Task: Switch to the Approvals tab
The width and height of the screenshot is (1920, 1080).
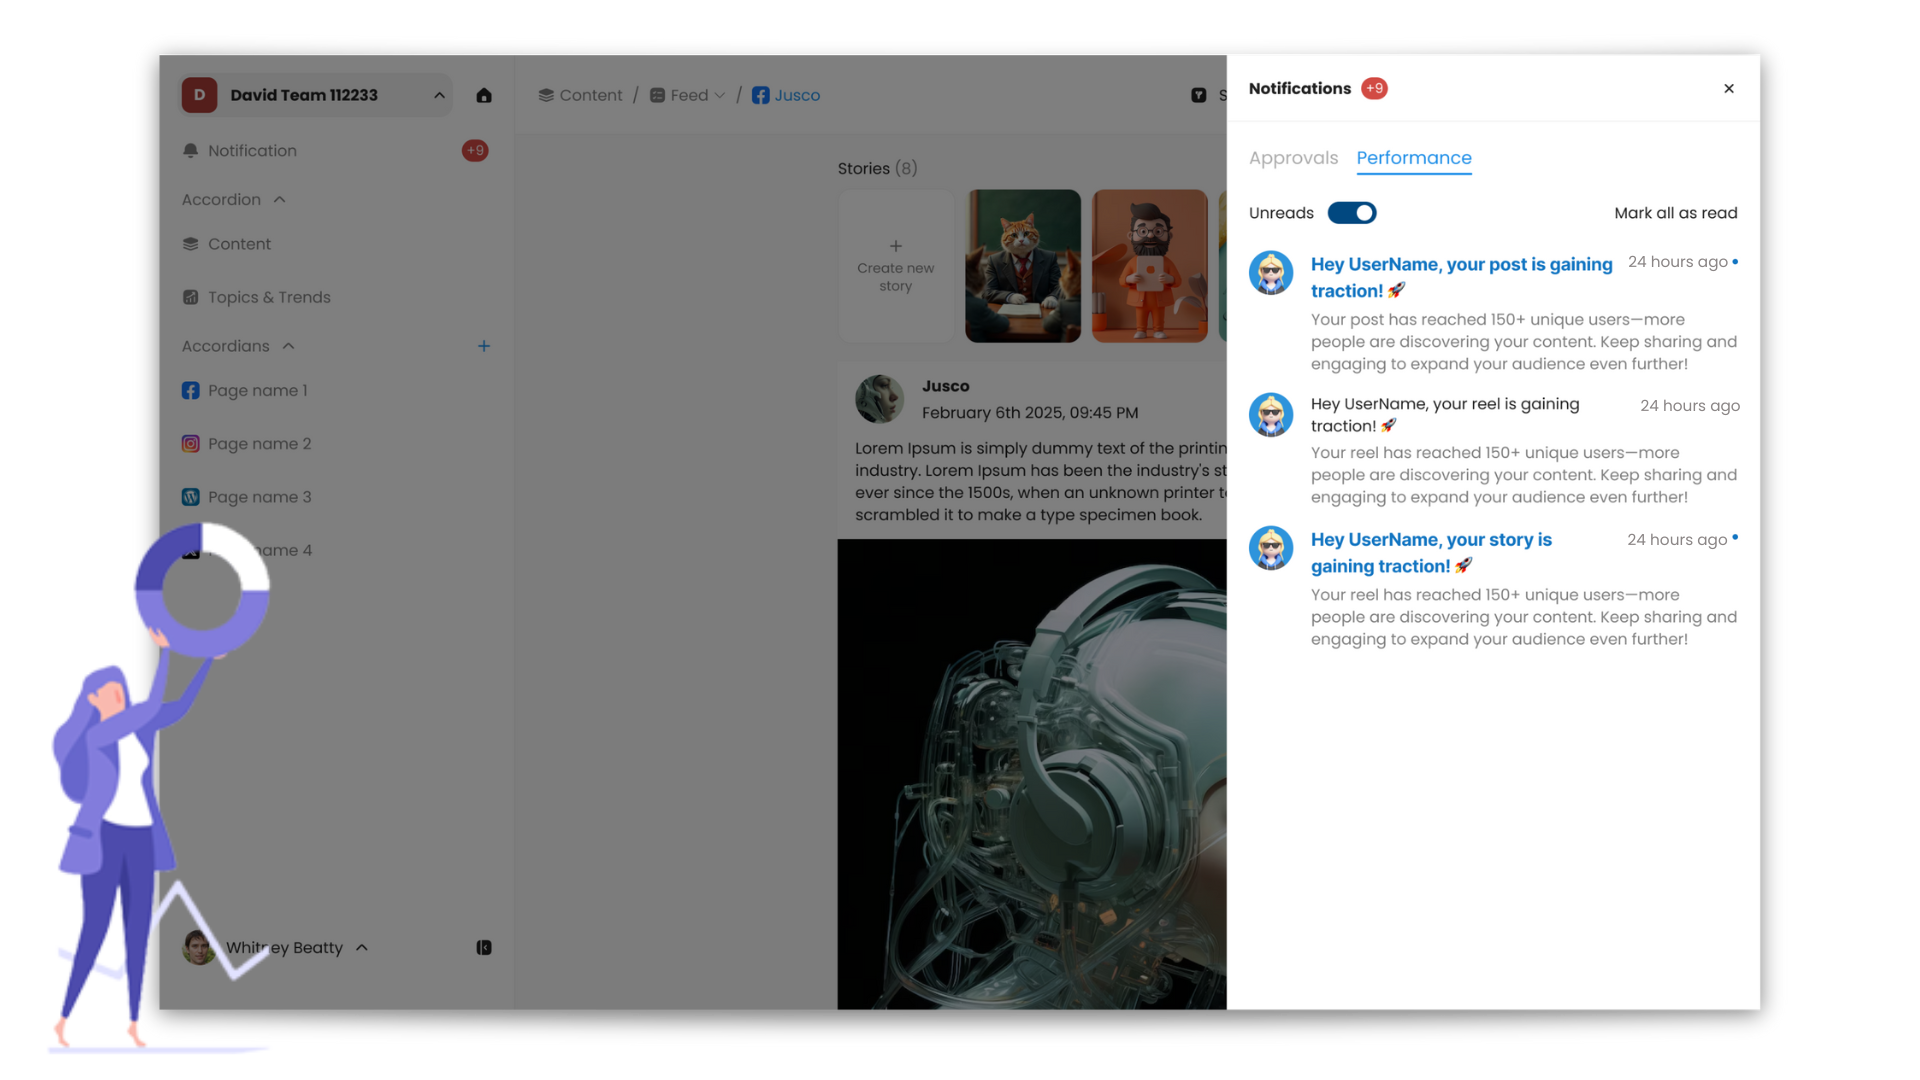Action: [1293, 158]
